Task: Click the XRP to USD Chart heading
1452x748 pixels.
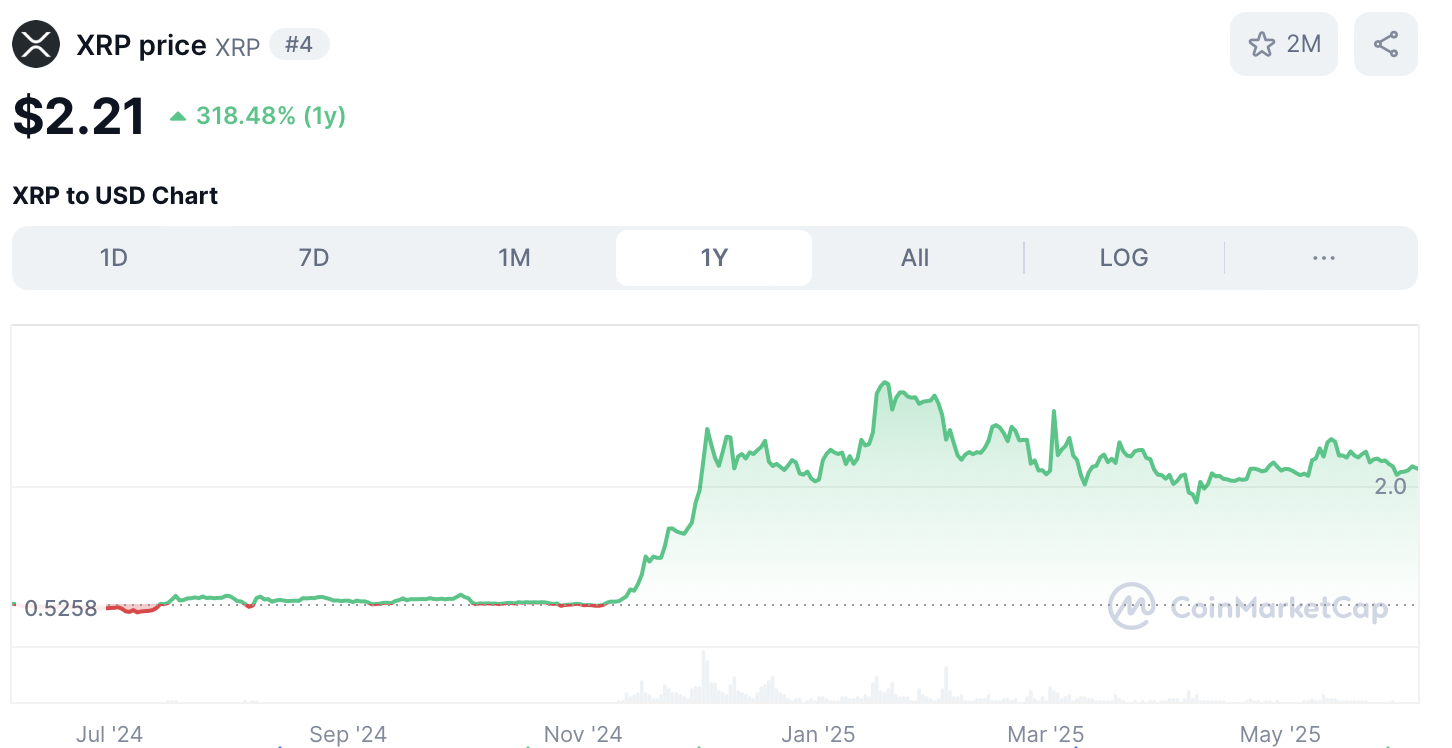Action: pyautogui.click(x=115, y=195)
